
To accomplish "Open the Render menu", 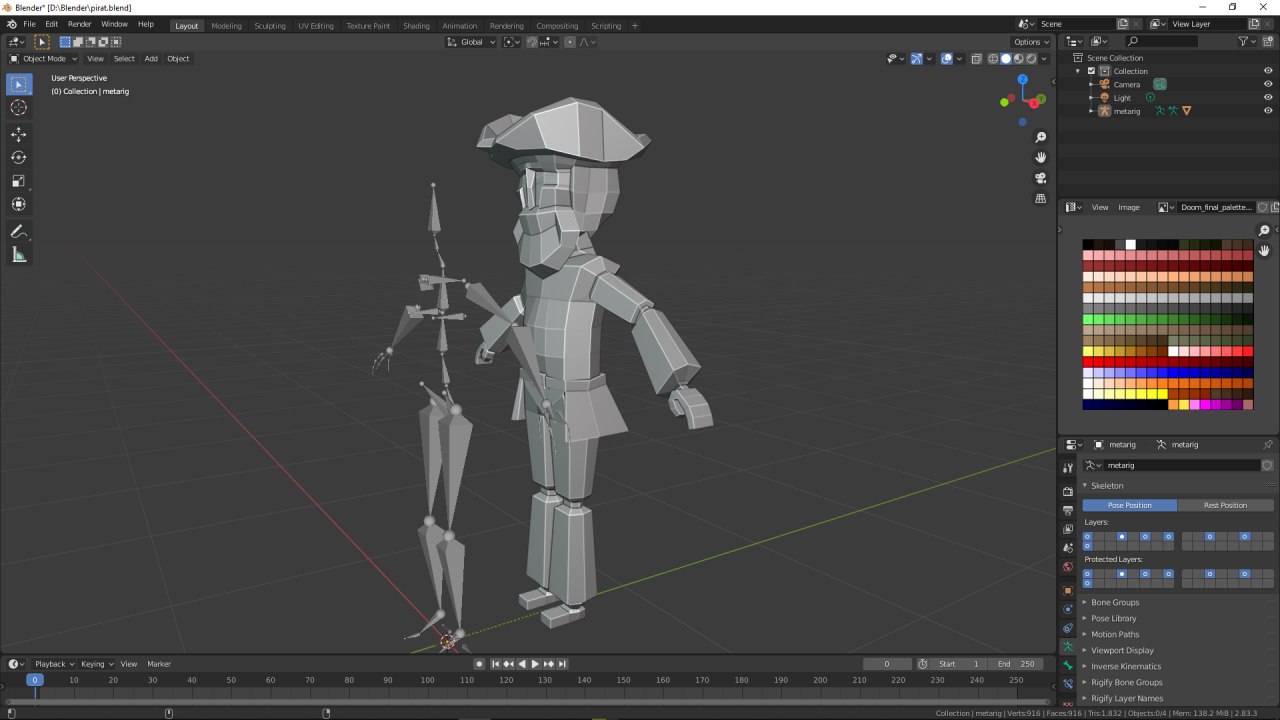I will (x=79, y=24).
